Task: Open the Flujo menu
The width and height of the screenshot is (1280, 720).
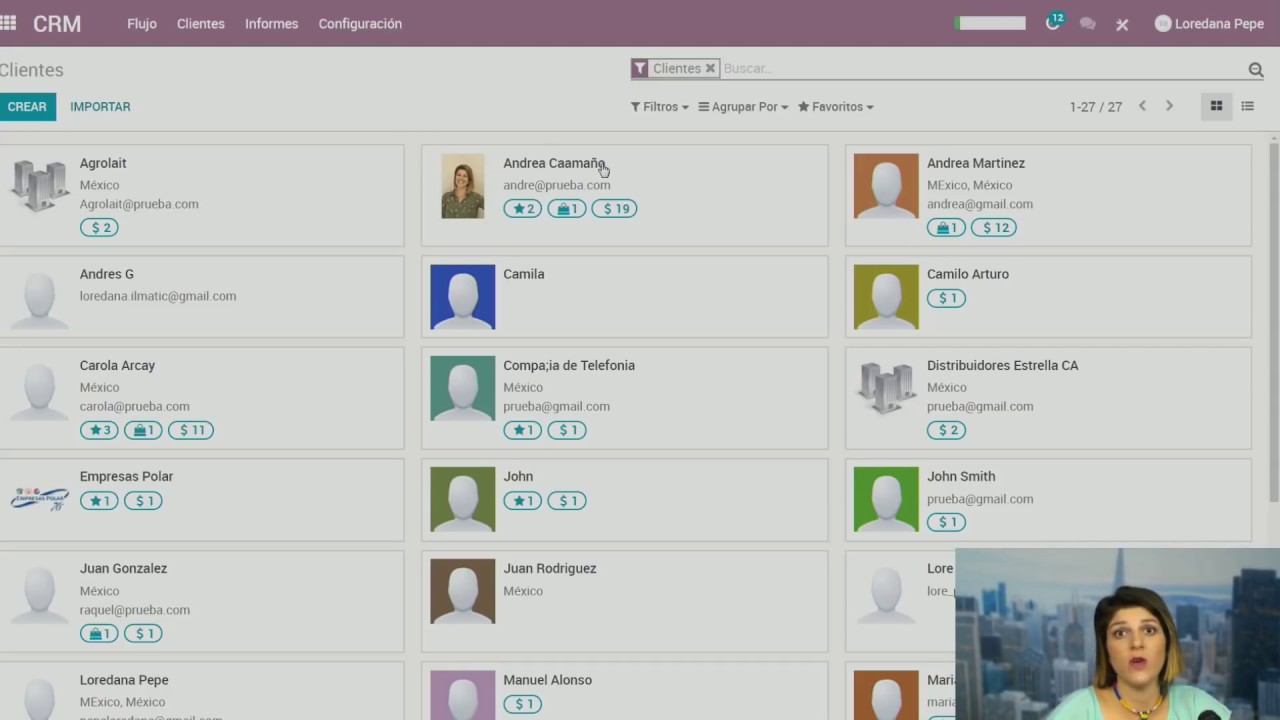Action: coord(142,23)
